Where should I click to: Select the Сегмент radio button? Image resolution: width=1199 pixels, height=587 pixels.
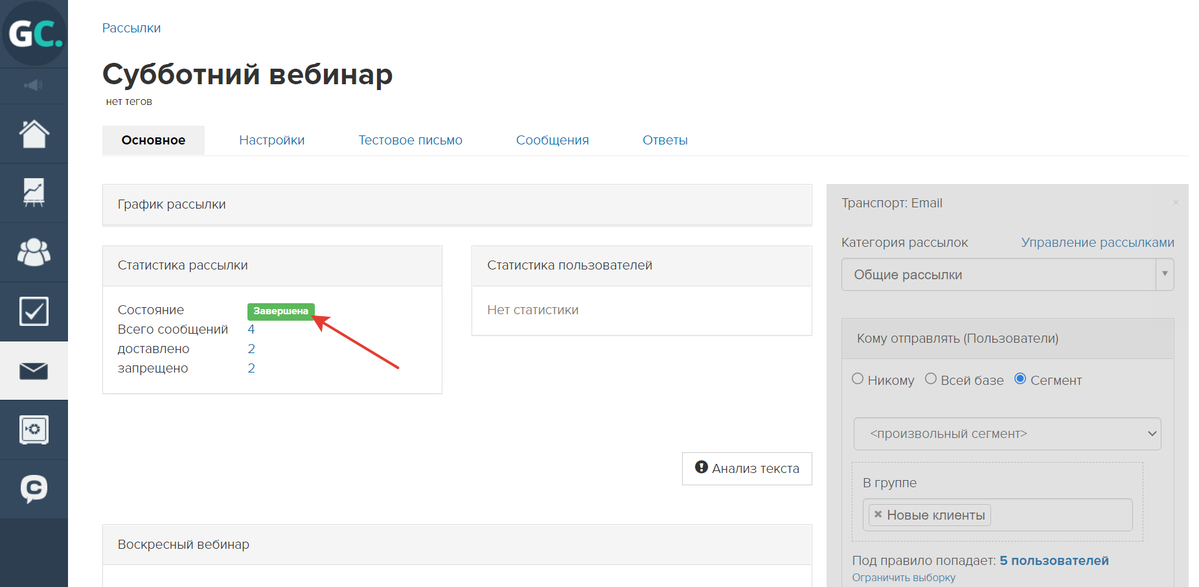pos(1020,380)
